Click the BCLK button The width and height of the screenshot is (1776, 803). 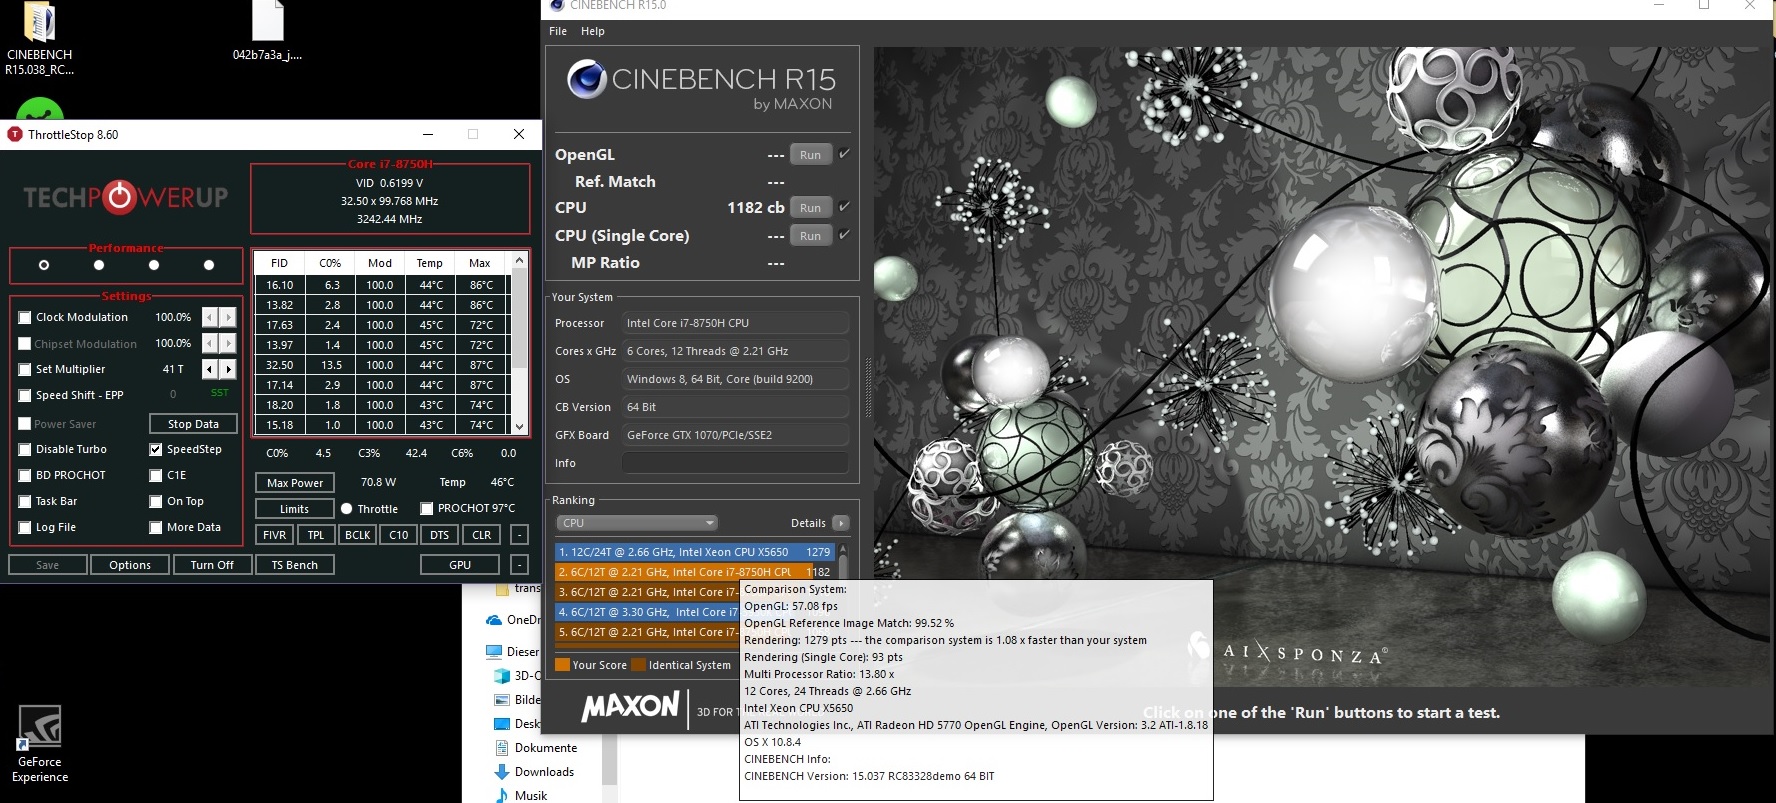tap(358, 535)
